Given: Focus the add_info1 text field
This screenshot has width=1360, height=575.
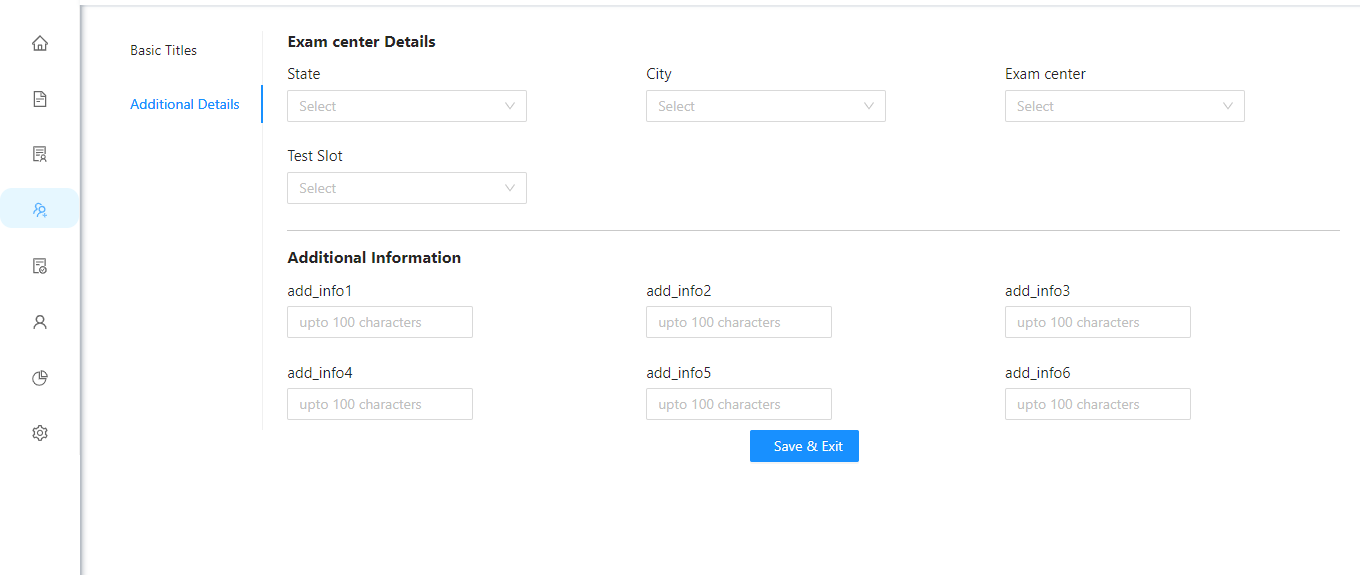Looking at the screenshot, I should point(380,322).
